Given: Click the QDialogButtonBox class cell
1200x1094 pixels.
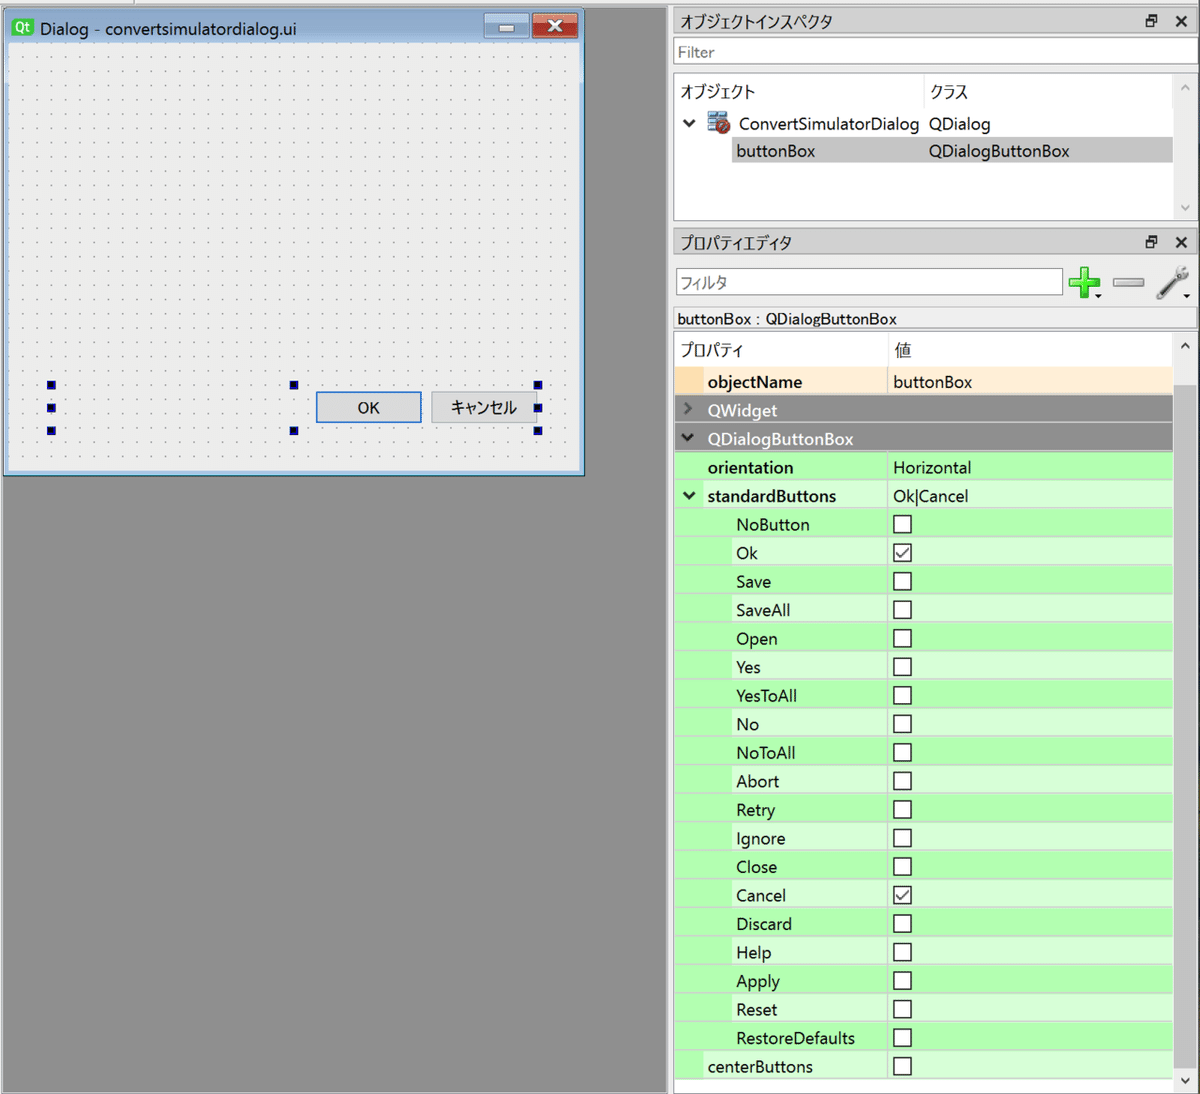Looking at the screenshot, I should click(x=999, y=151).
